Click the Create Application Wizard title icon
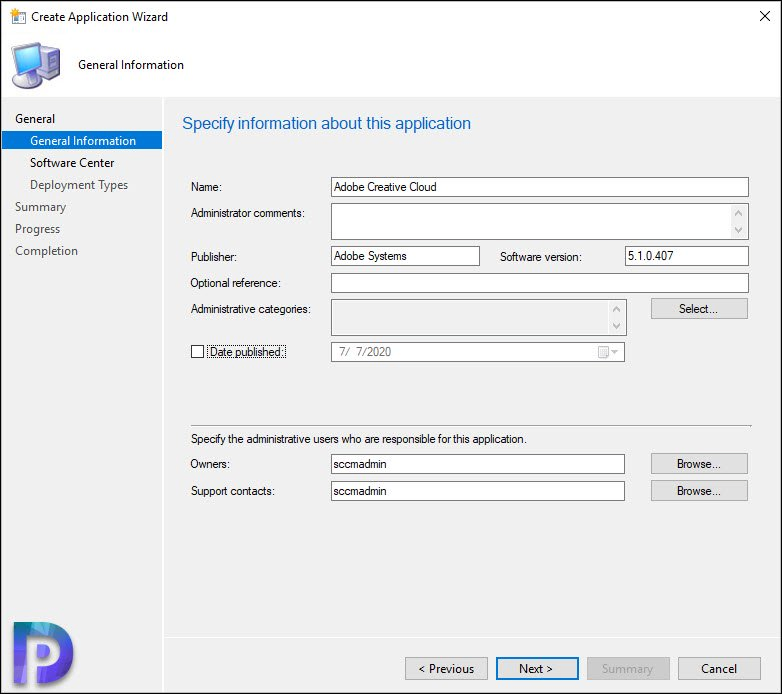Viewport: 782px width, 694px height. tap(18, 16)
